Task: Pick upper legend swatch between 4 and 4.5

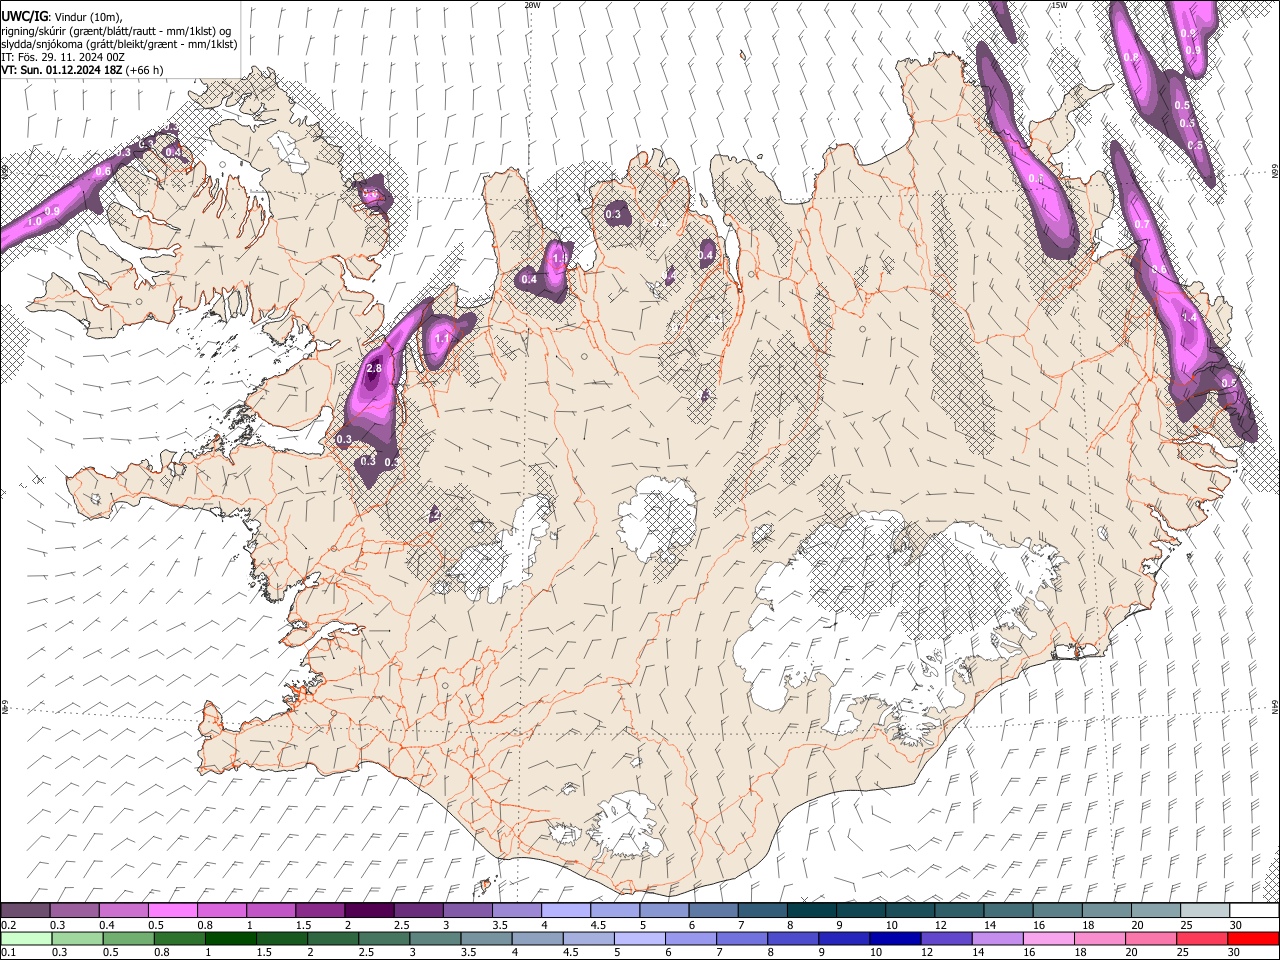Action: pos(566,911)
